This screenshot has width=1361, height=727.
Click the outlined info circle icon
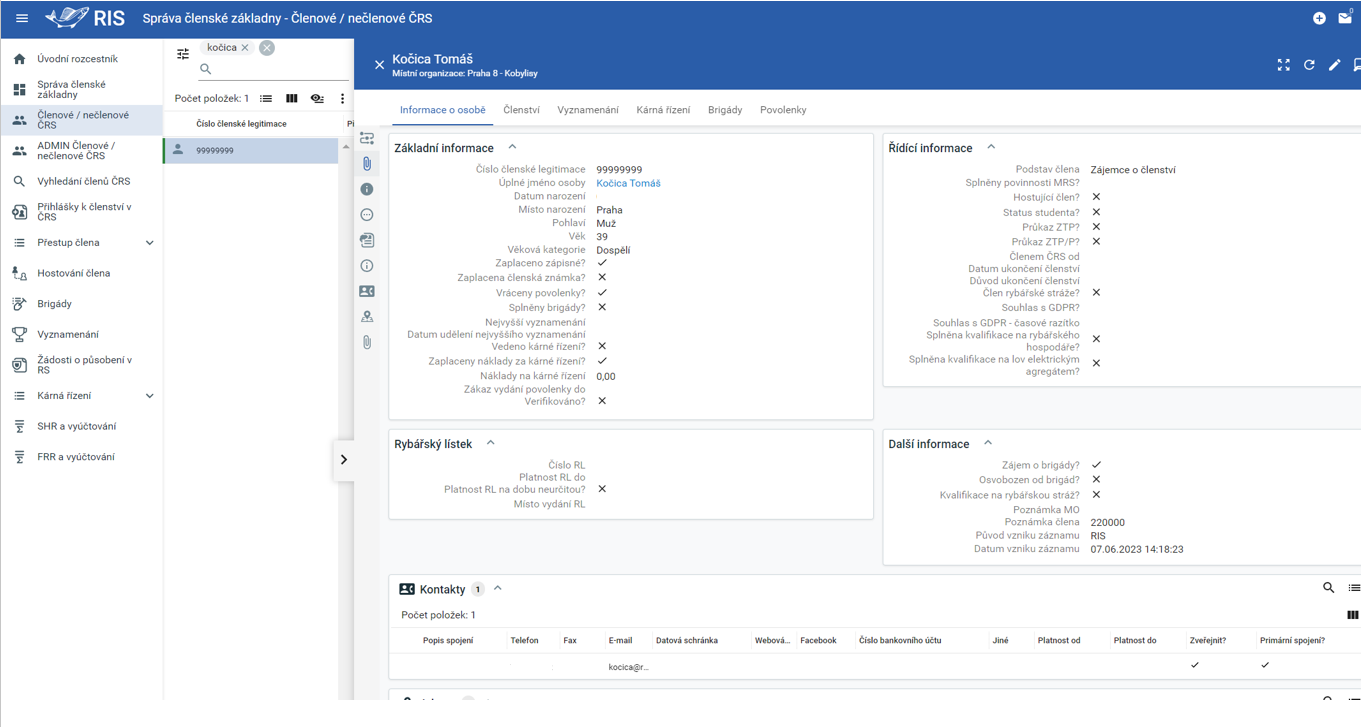[x=367, y=265]
